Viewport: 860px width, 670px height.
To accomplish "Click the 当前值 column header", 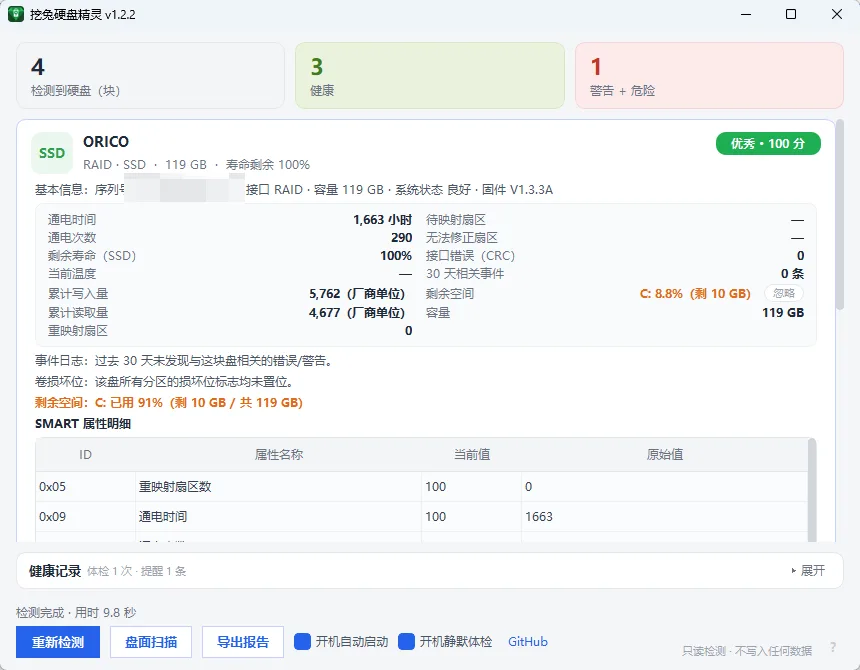I will (x=472, y=455).
